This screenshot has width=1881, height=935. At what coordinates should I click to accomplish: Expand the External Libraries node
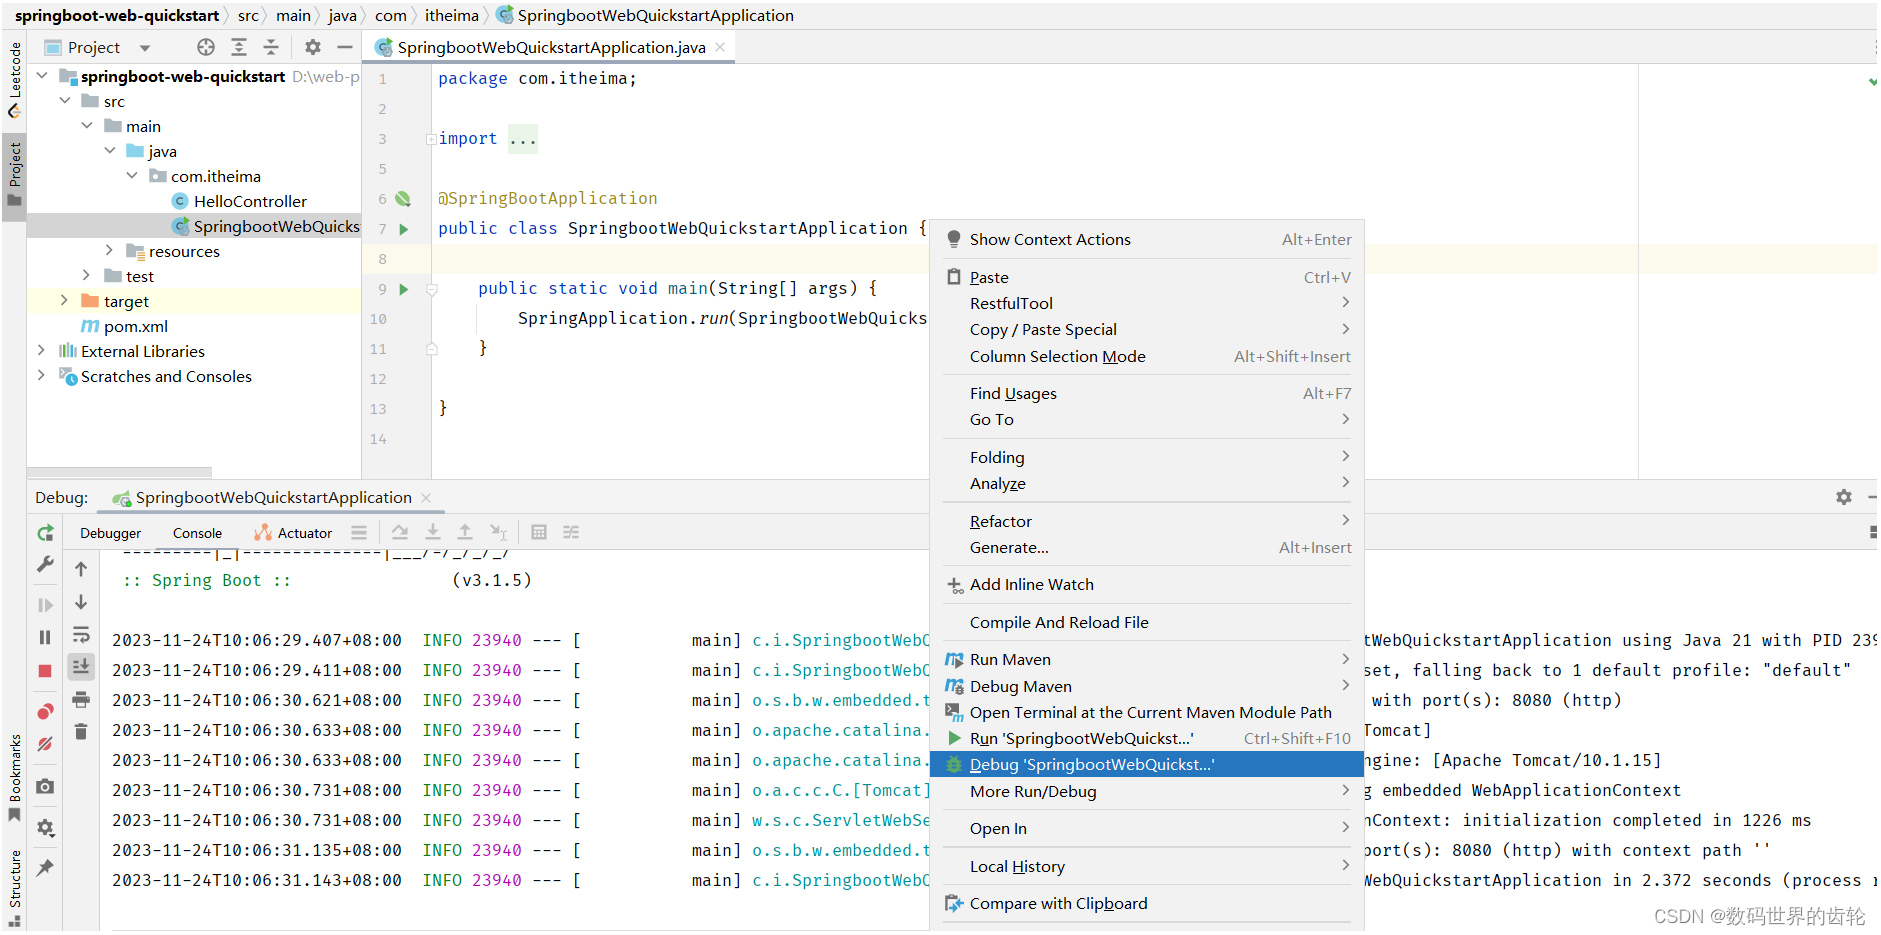pyautogui.click(x=41, y=350)
